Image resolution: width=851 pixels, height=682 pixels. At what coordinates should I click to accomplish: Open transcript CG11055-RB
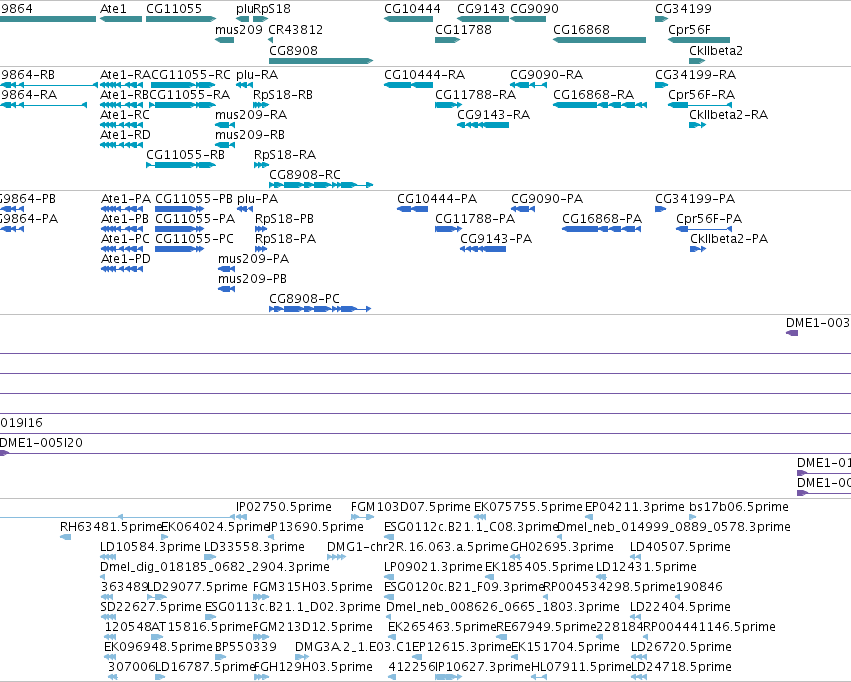pyautogui.click(x=185, y=155)
